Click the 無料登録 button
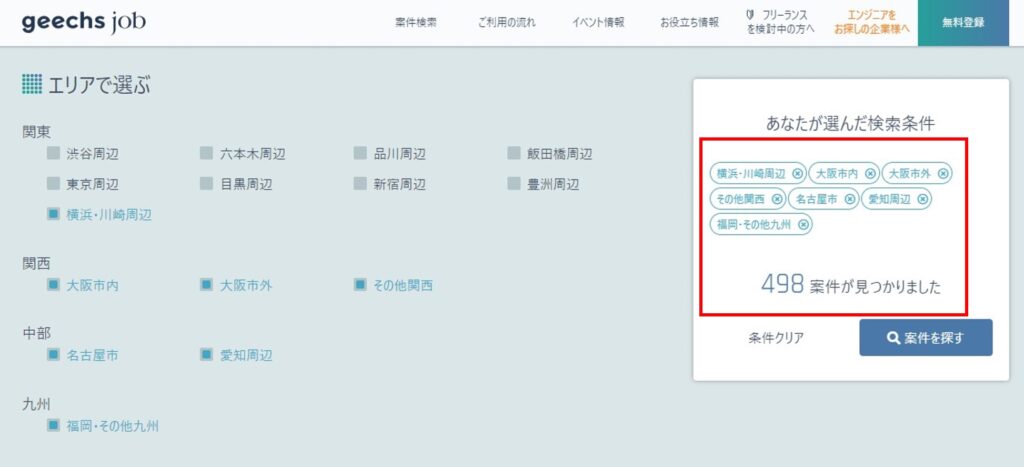 point(963,23)
